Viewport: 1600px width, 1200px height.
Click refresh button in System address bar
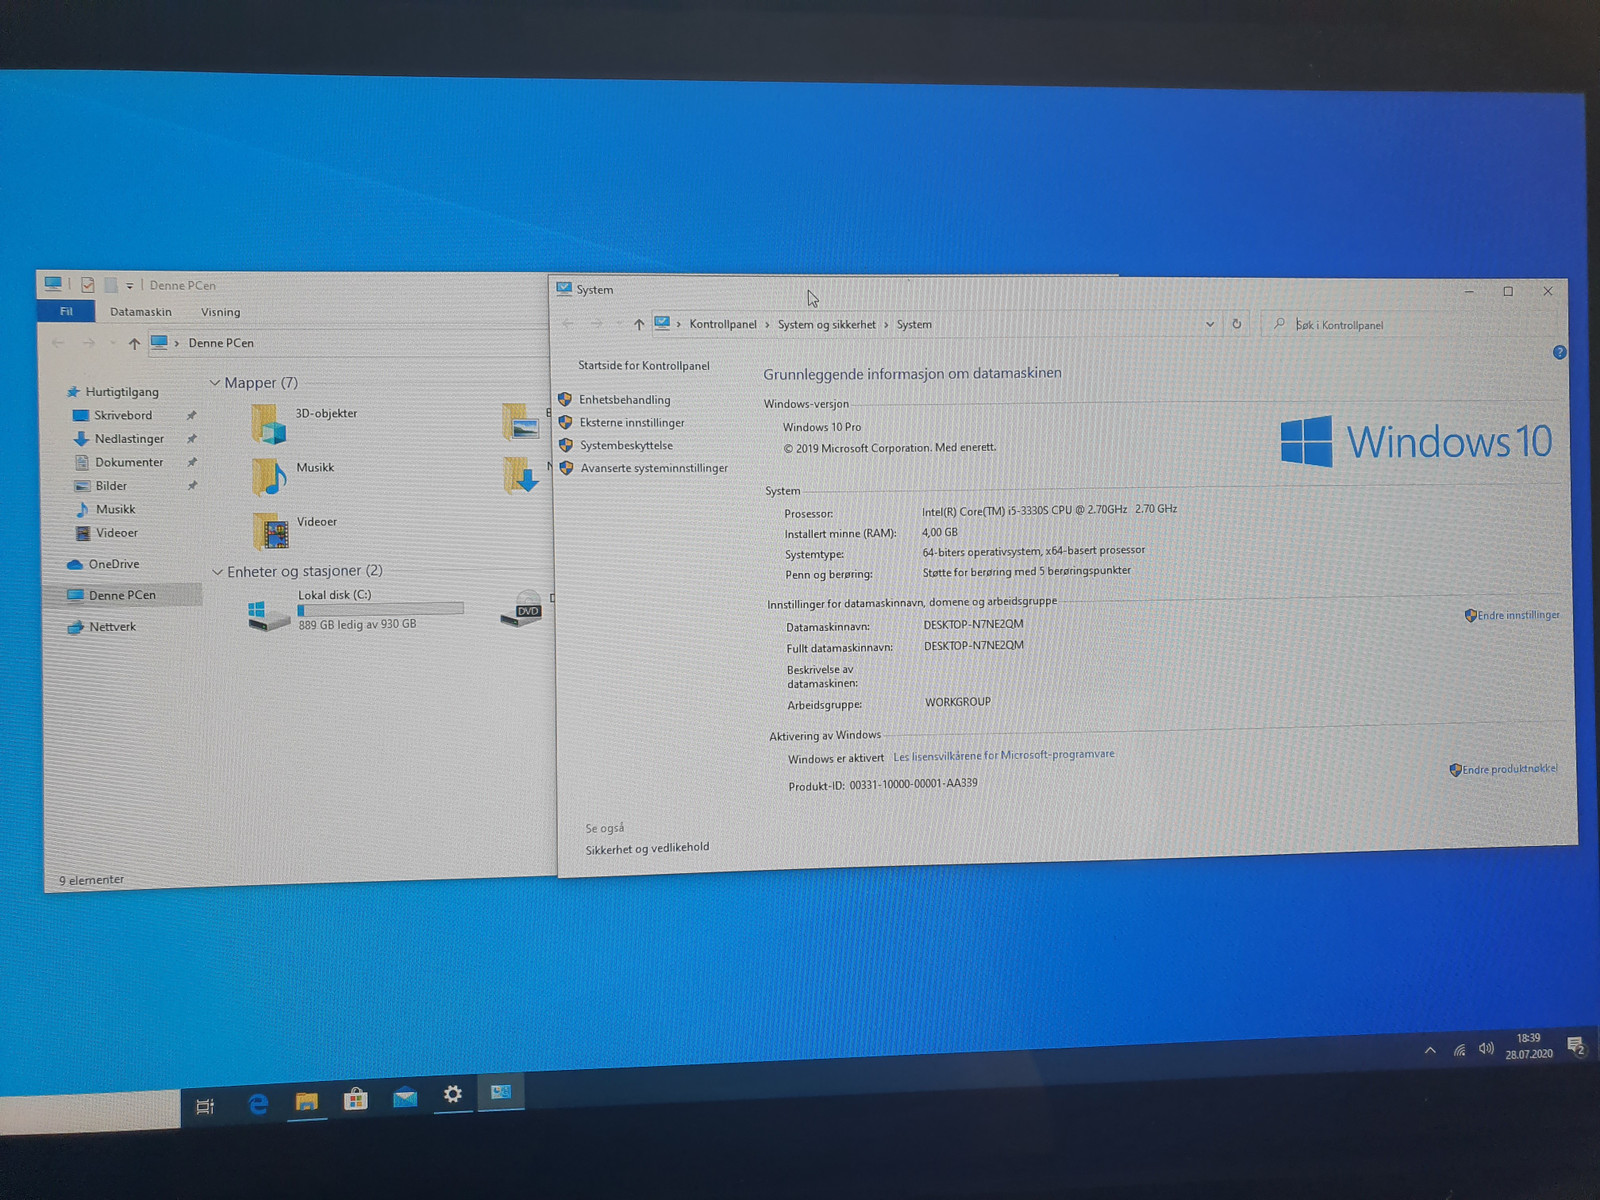point(1236,324)
